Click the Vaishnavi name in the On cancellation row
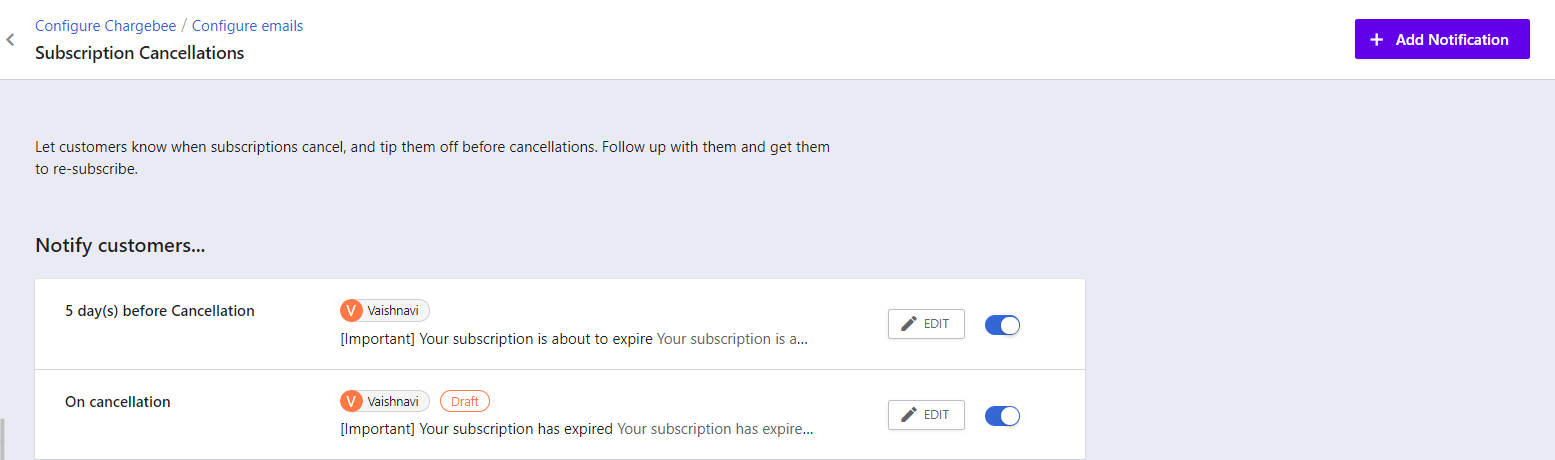This screenshot has width=1555, height=460. coord(393,402)
